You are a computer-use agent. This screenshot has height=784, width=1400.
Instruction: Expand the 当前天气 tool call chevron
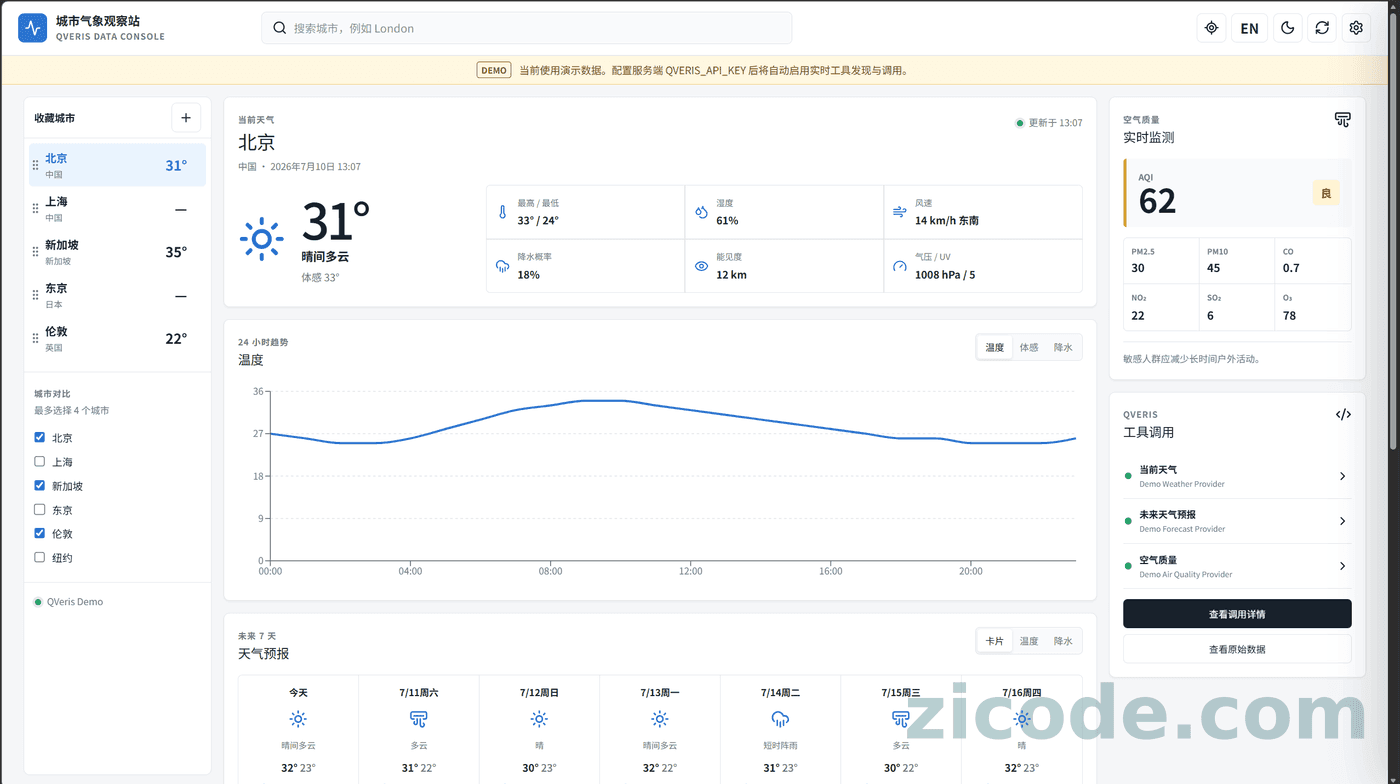coord(1342,476)
